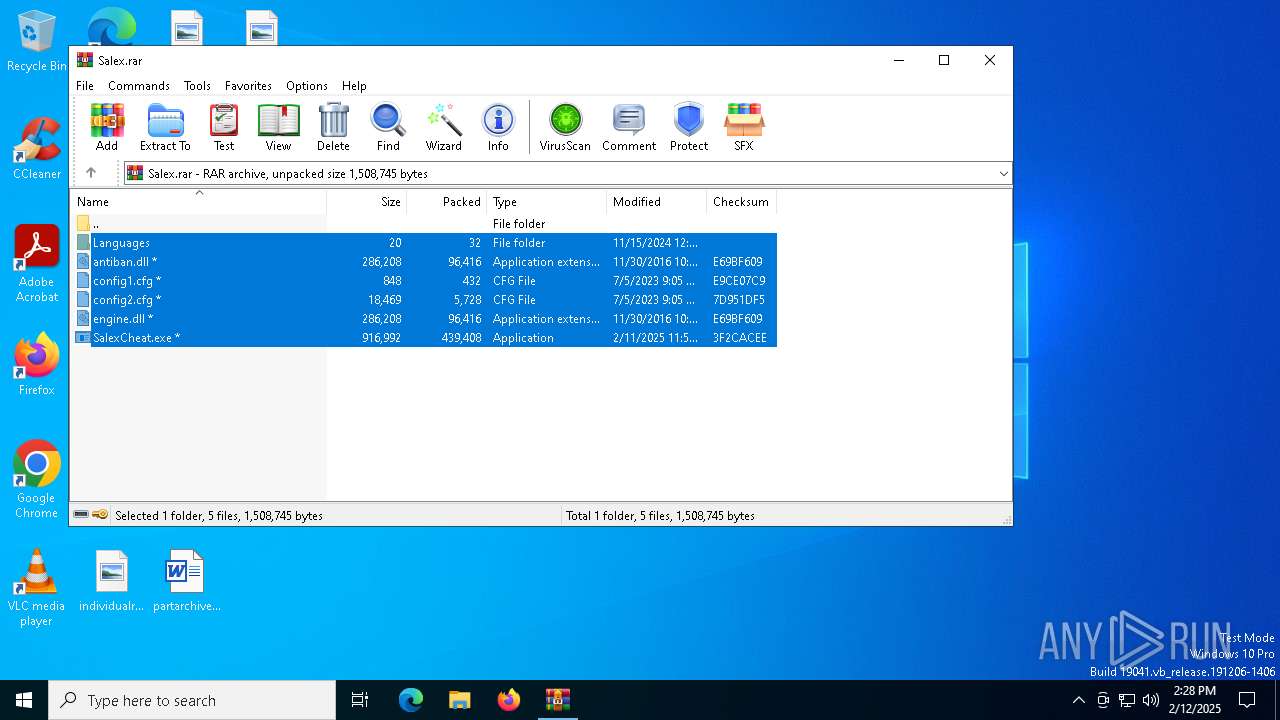Show hidden system tray icons
Viewport: 1280px width, 720px height.
click(x=1078, y=700)
